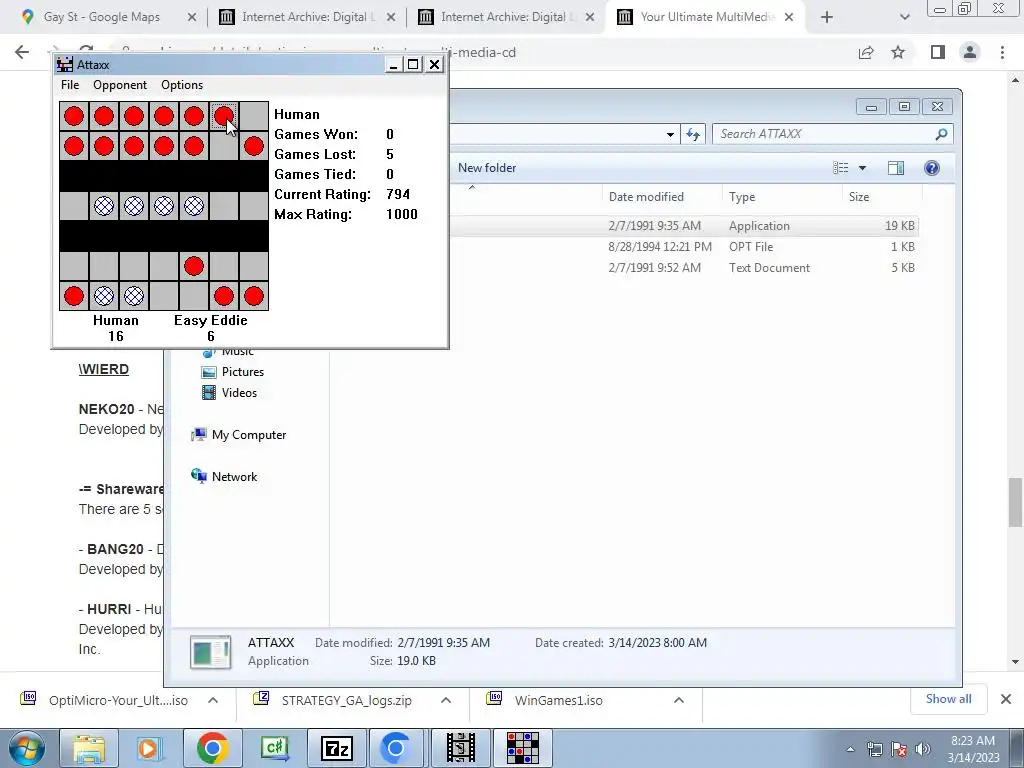Open the C# application taskbar icon
The height and width of the screenshot is (768, 1024).
274,748
